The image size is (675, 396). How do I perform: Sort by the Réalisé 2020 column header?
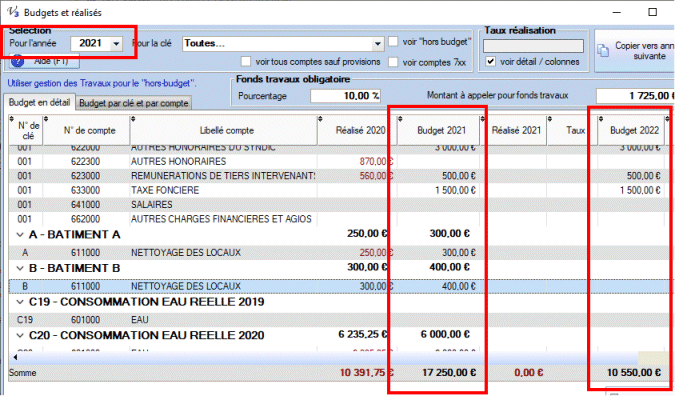coord(357,130)
